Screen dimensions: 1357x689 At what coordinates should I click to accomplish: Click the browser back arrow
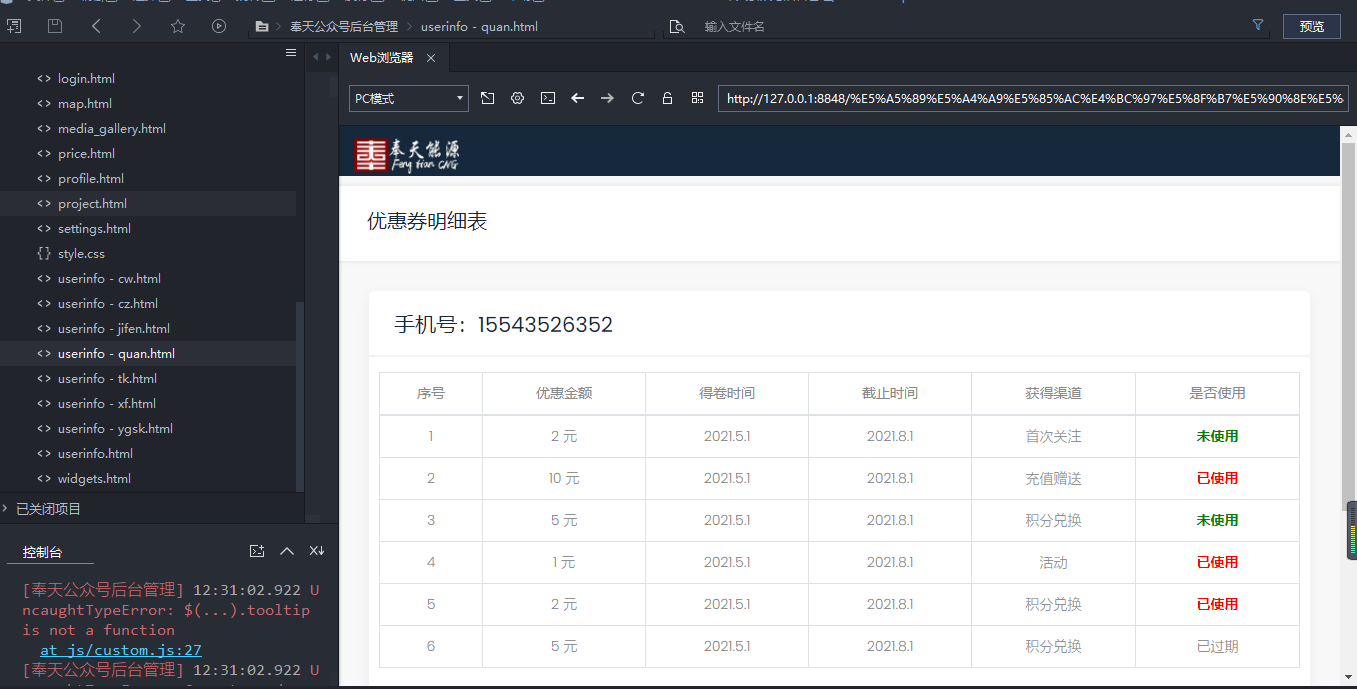tap(577, 98)
